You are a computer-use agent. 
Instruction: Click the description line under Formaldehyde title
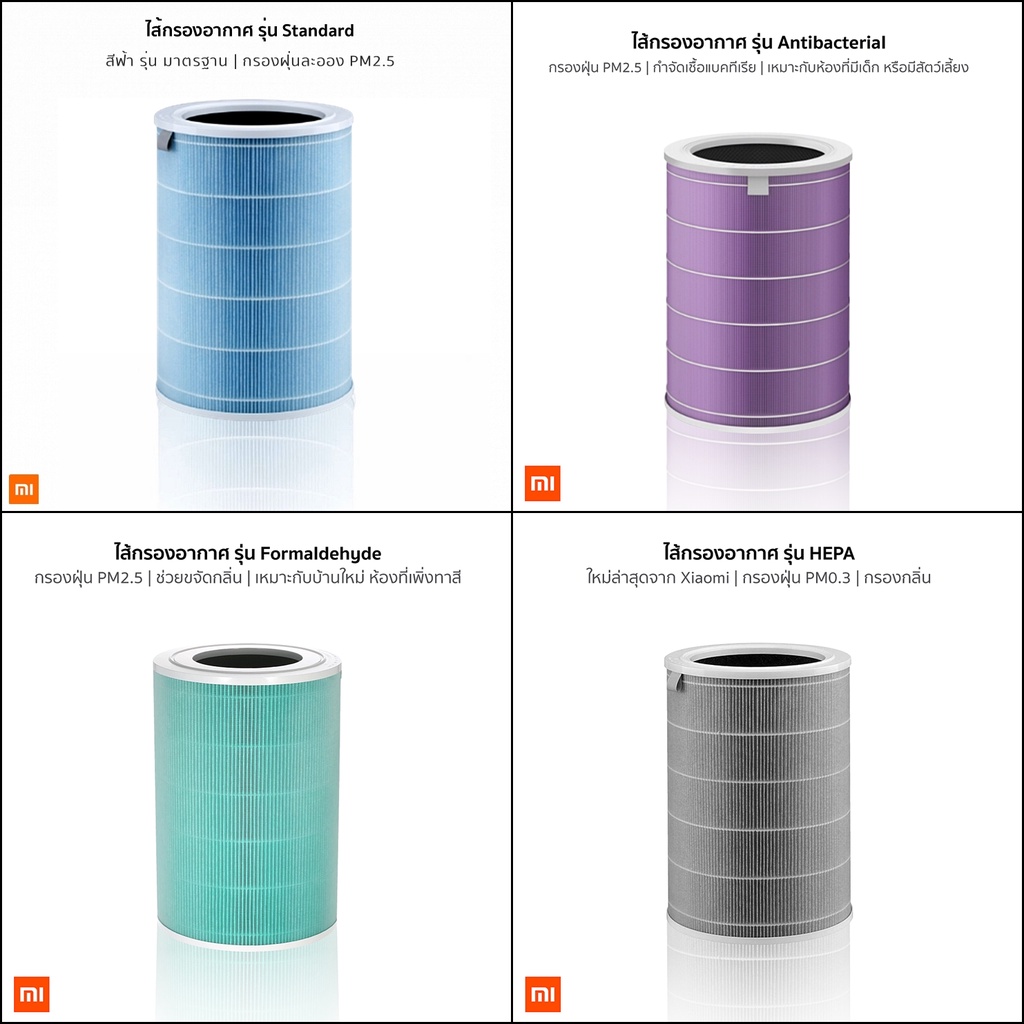coord(248,578)
